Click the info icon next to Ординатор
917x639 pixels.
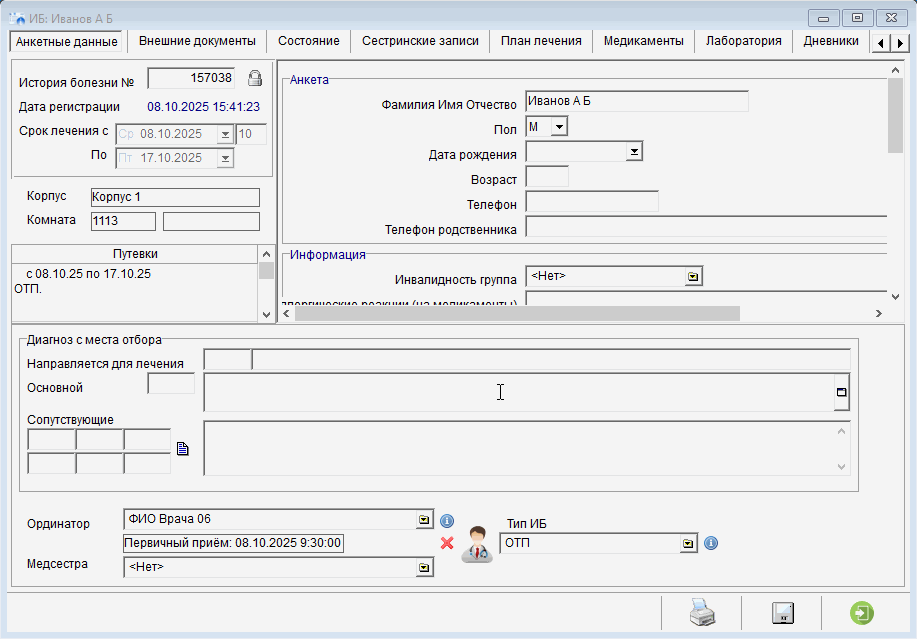click(447, 520)
